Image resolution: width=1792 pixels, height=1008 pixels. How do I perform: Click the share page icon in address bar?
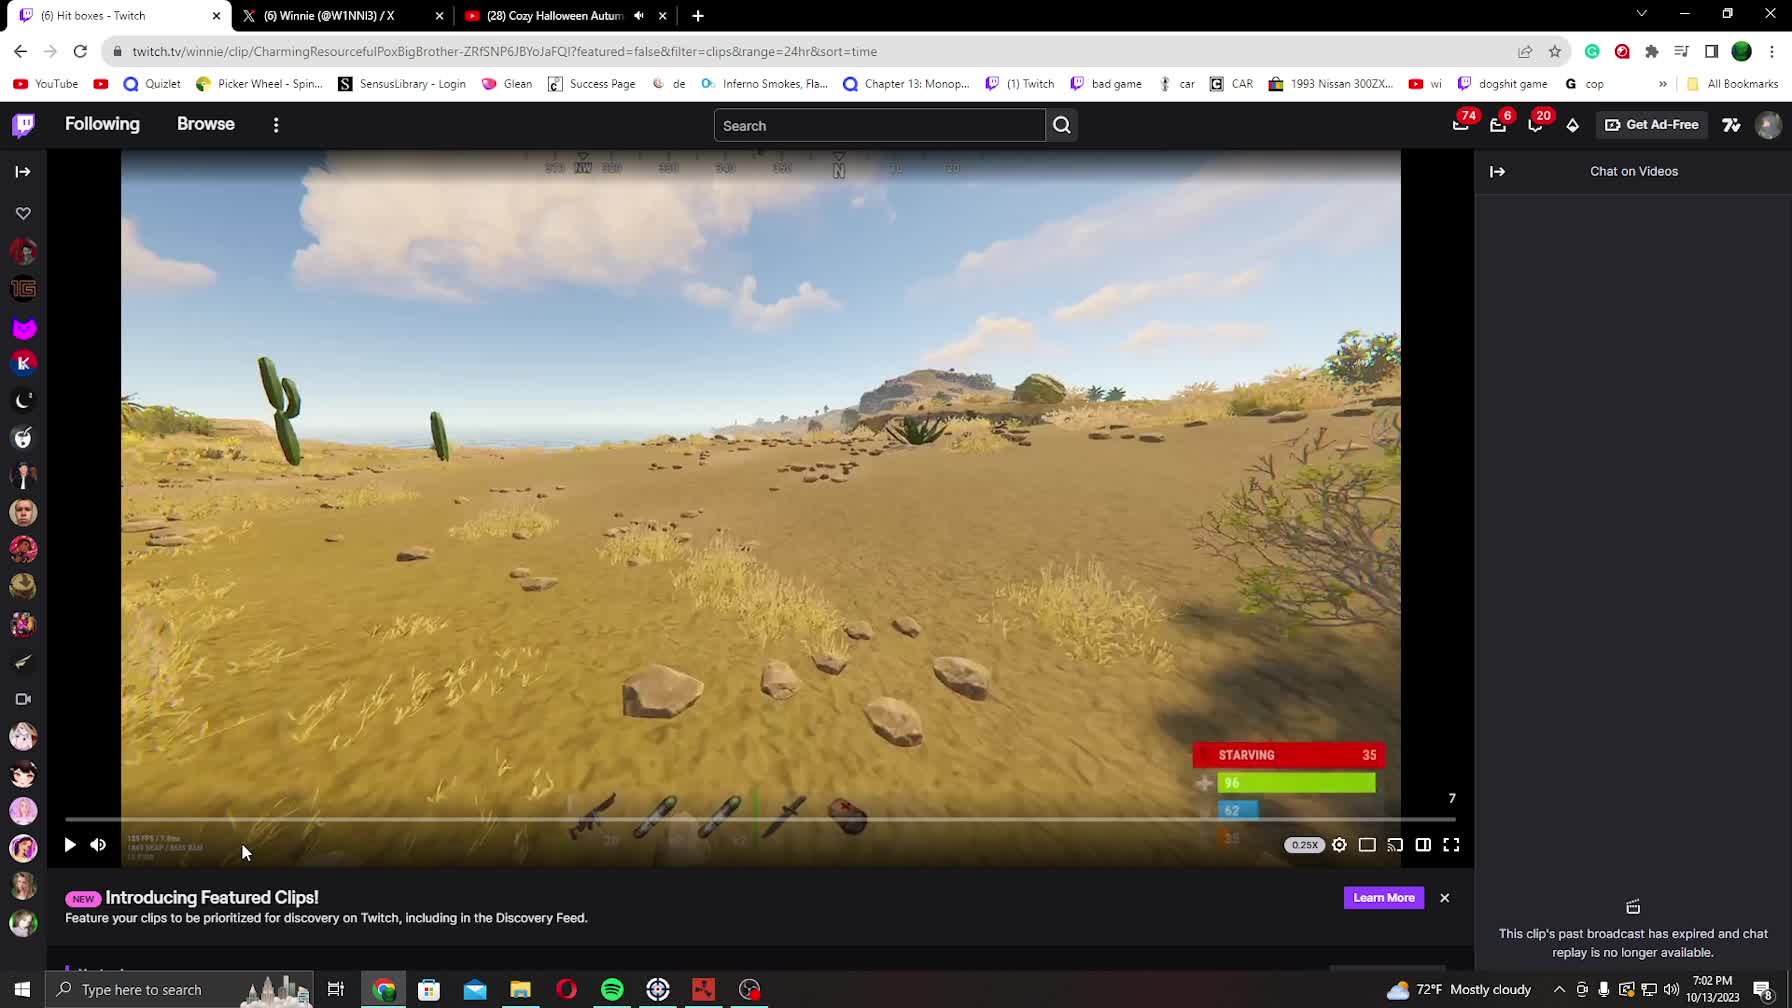(1525, 51)
